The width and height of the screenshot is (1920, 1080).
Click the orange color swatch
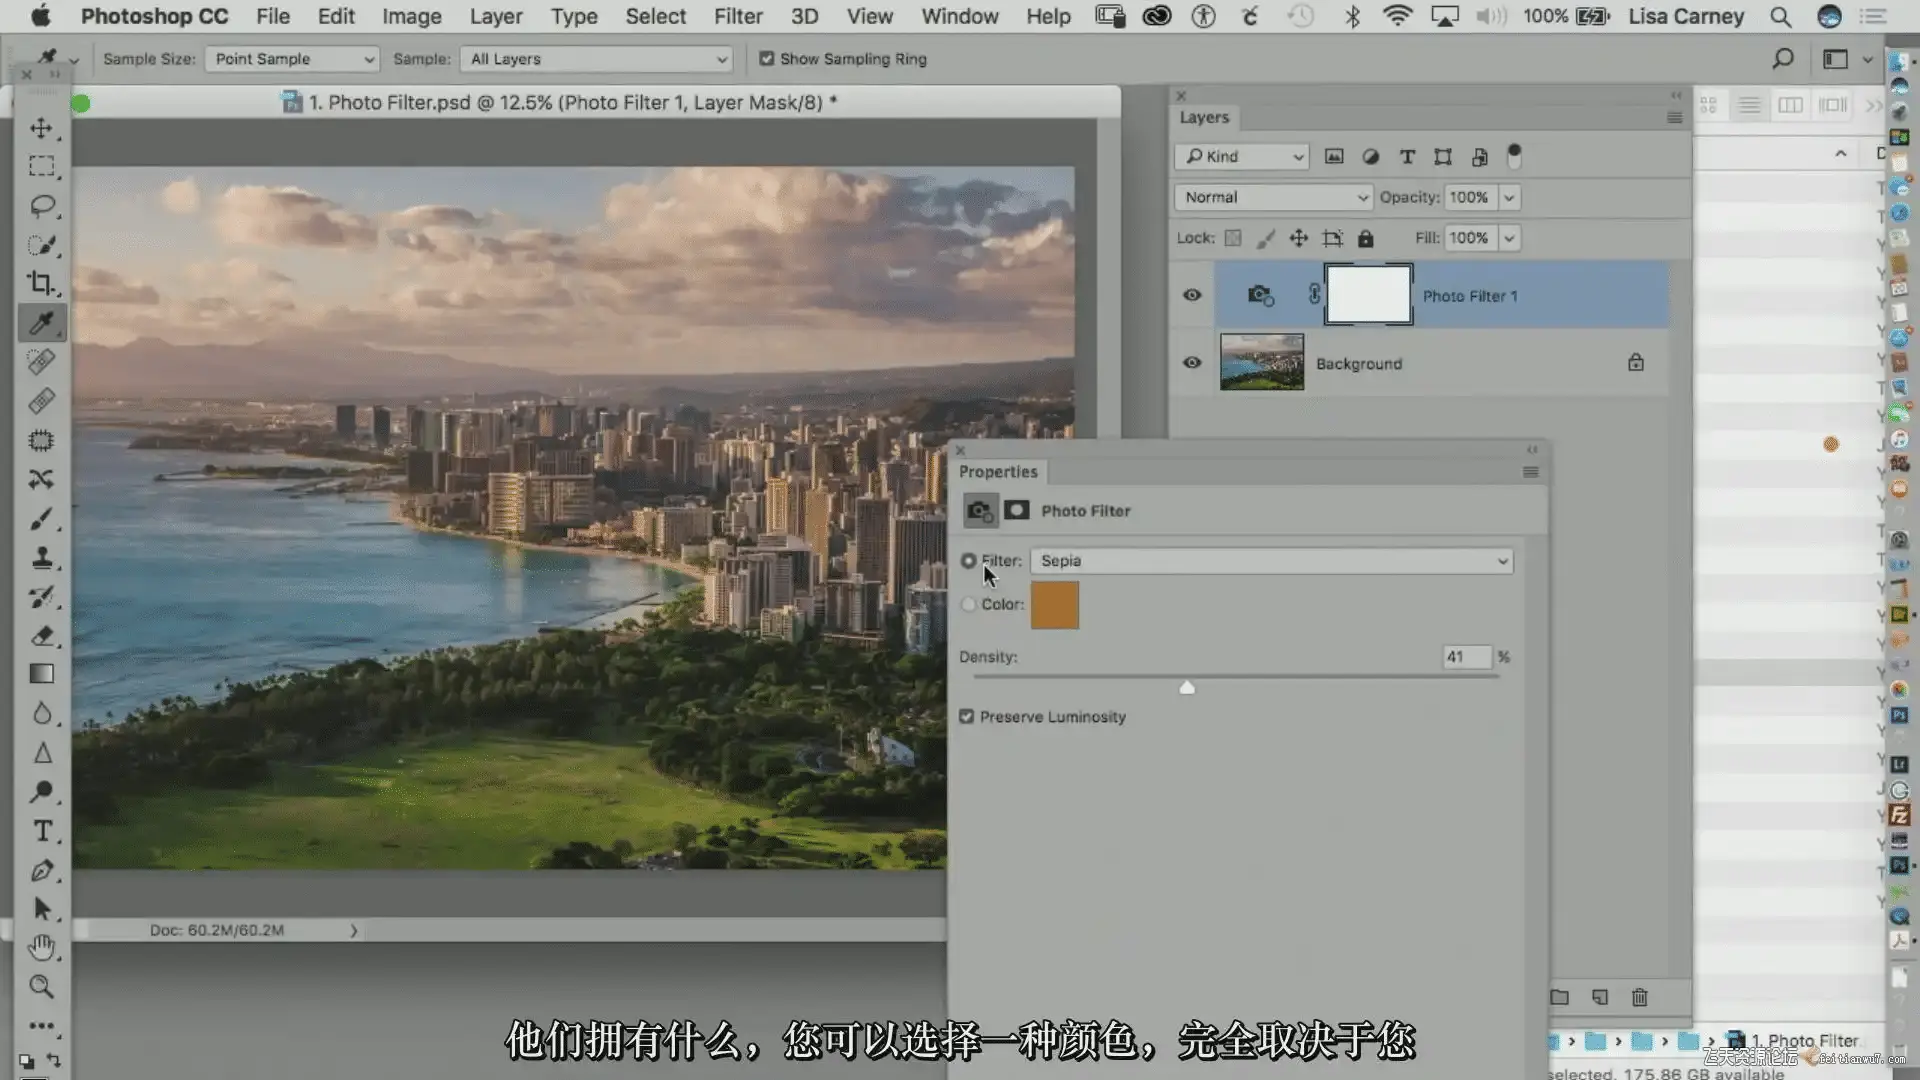coord(1054,605)
